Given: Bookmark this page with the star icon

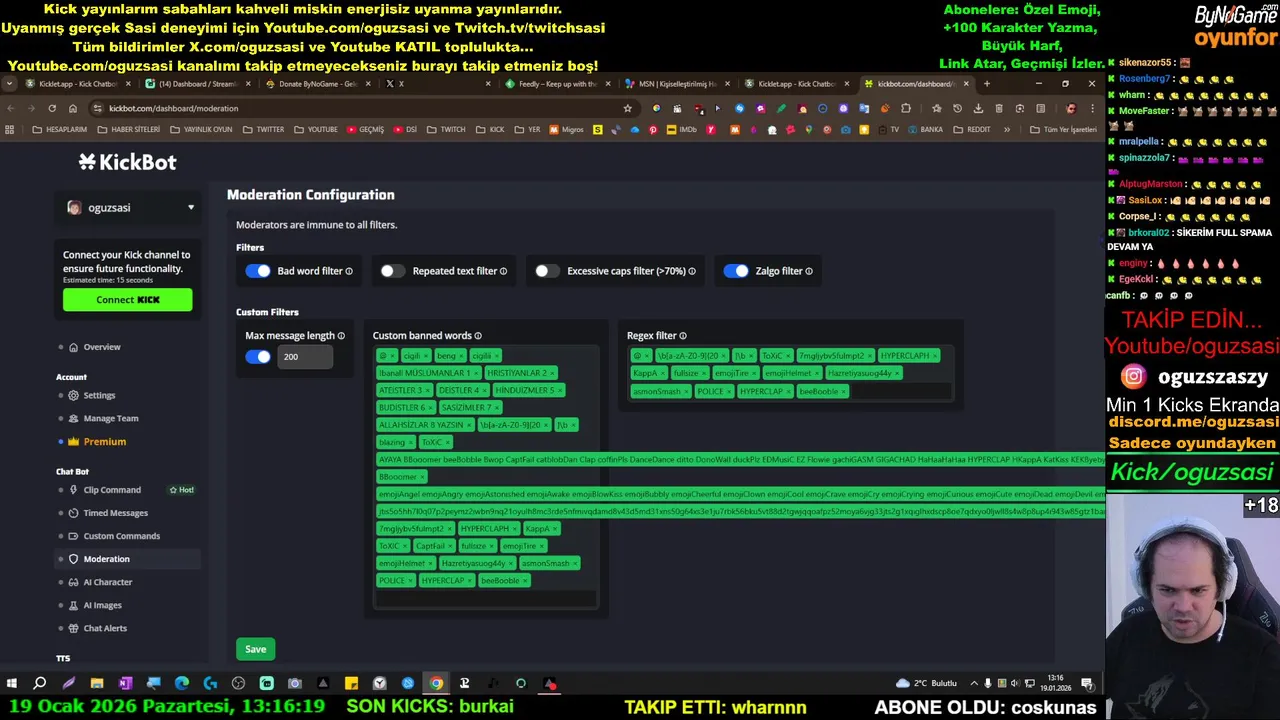Looking at the screenshot, I should (x=628, y=108).
